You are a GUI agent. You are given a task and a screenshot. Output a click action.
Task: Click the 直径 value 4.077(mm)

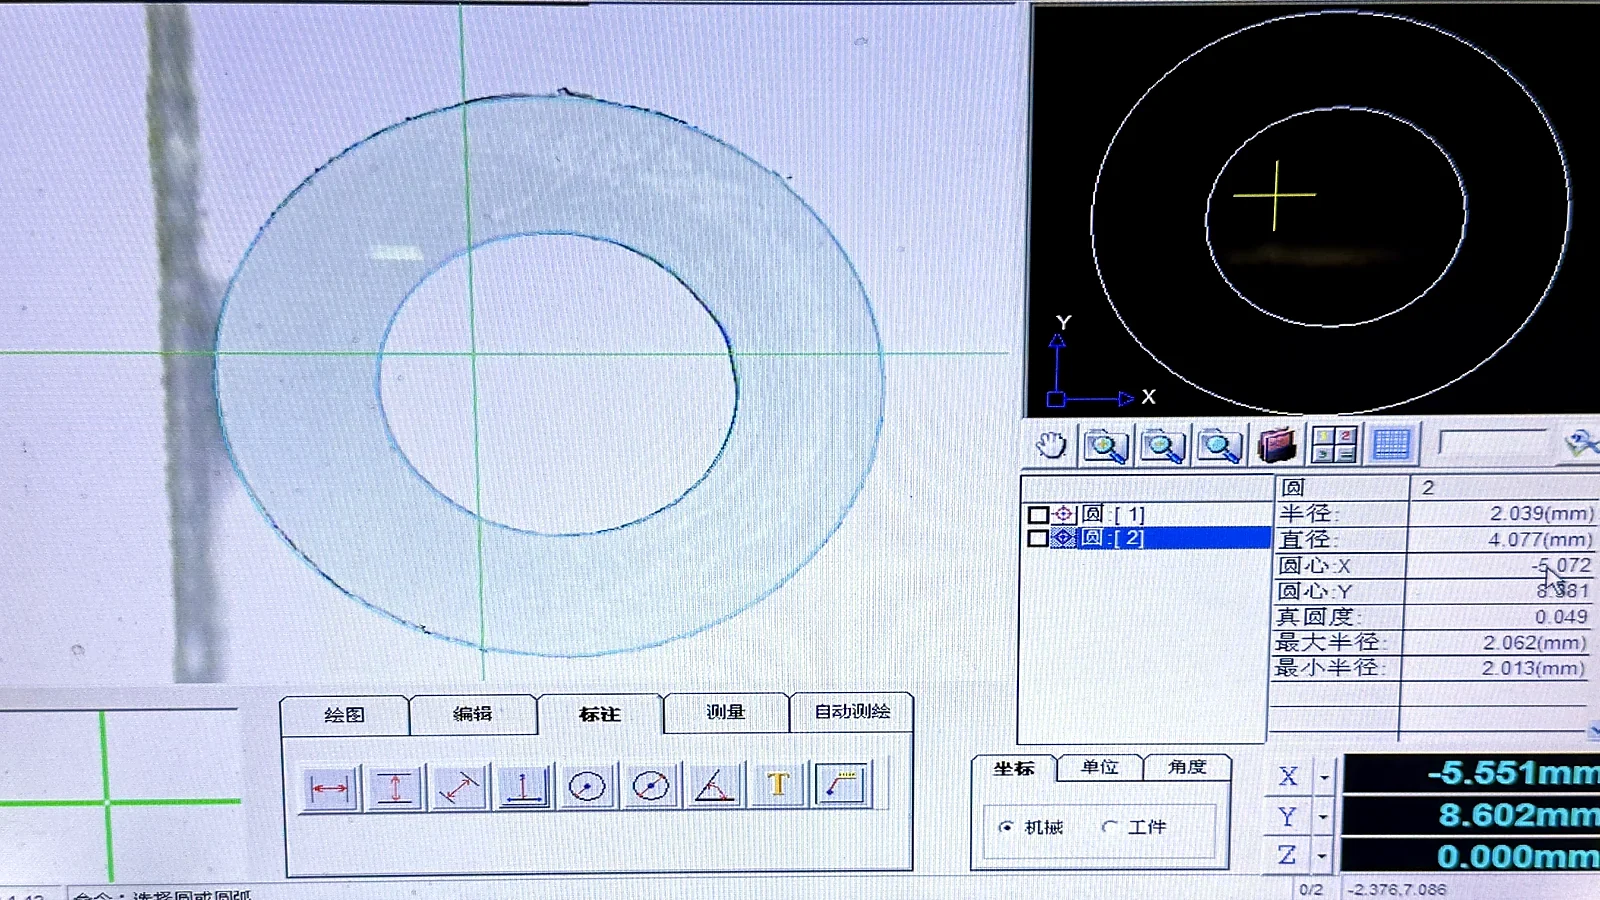click(1540, 539)
